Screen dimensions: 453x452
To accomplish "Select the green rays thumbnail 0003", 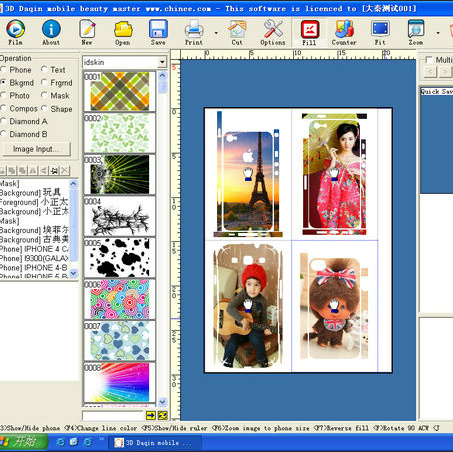I will (119, 174).
